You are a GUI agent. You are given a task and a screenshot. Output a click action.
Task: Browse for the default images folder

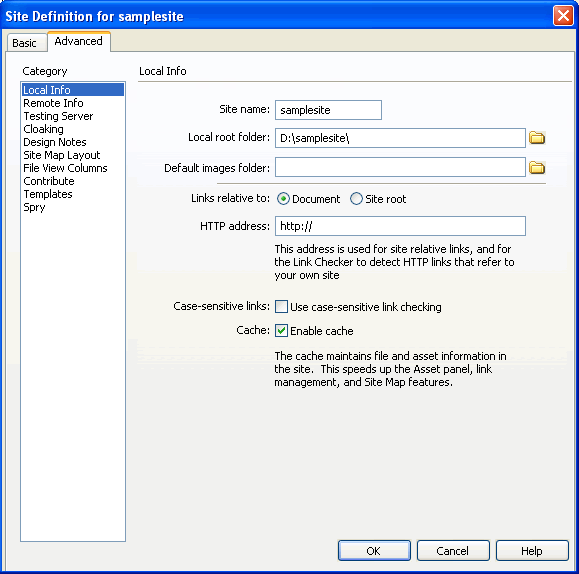(x=537, y=168)
